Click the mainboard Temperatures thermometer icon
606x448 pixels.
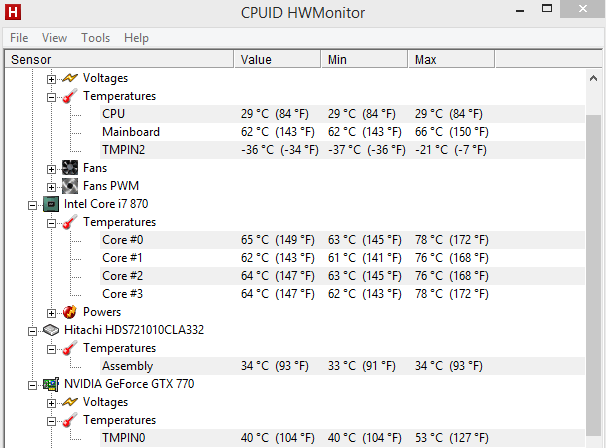click(x=70, y=96)
